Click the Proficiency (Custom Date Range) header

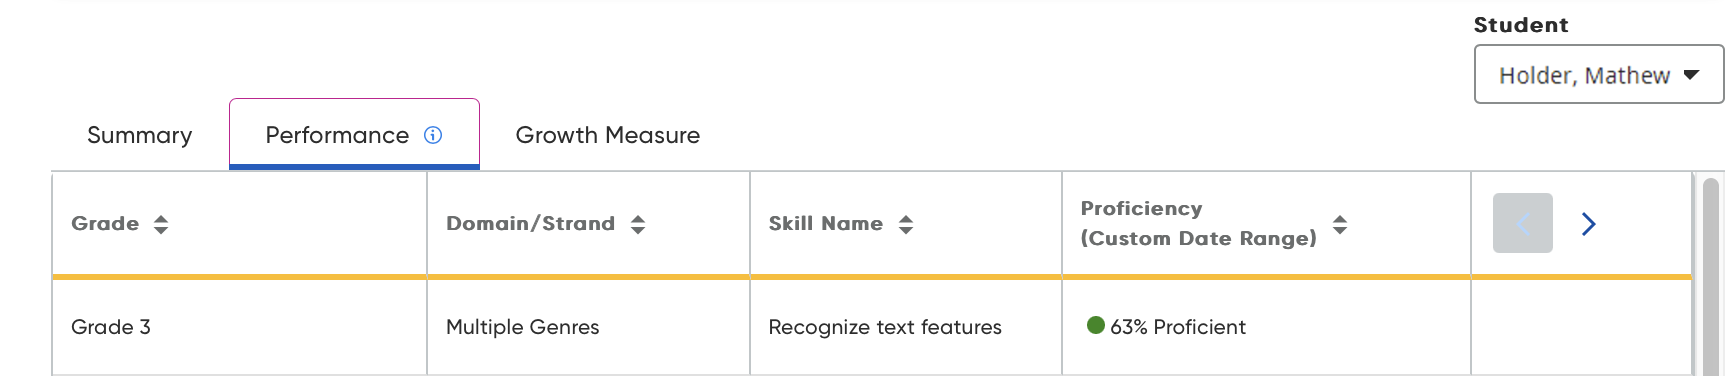pyautogui.click(x=1198, y=223)
